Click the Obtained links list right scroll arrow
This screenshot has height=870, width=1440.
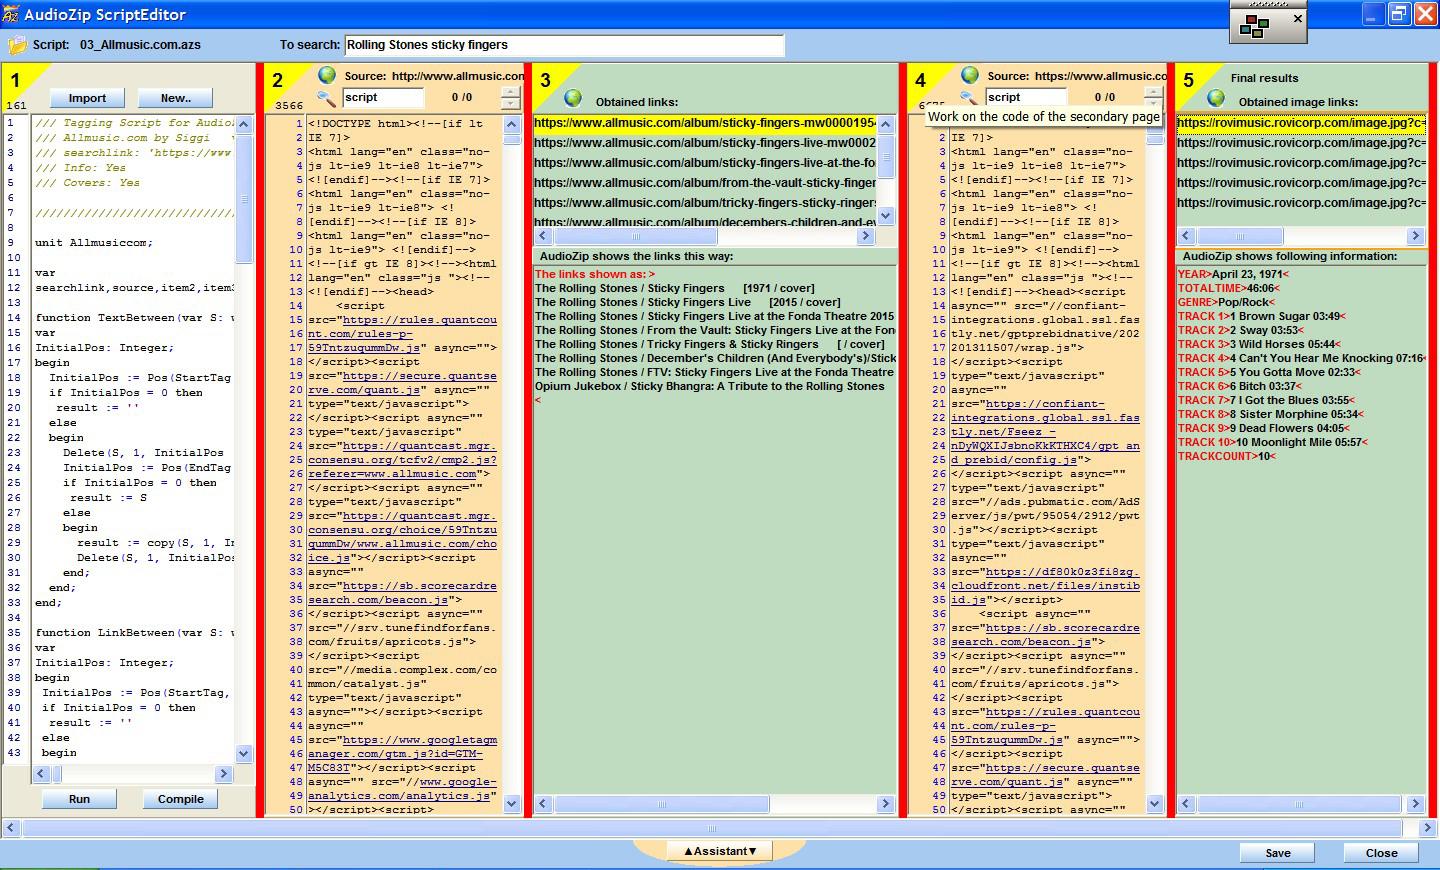pyautogui.click(x=866, y=236)
